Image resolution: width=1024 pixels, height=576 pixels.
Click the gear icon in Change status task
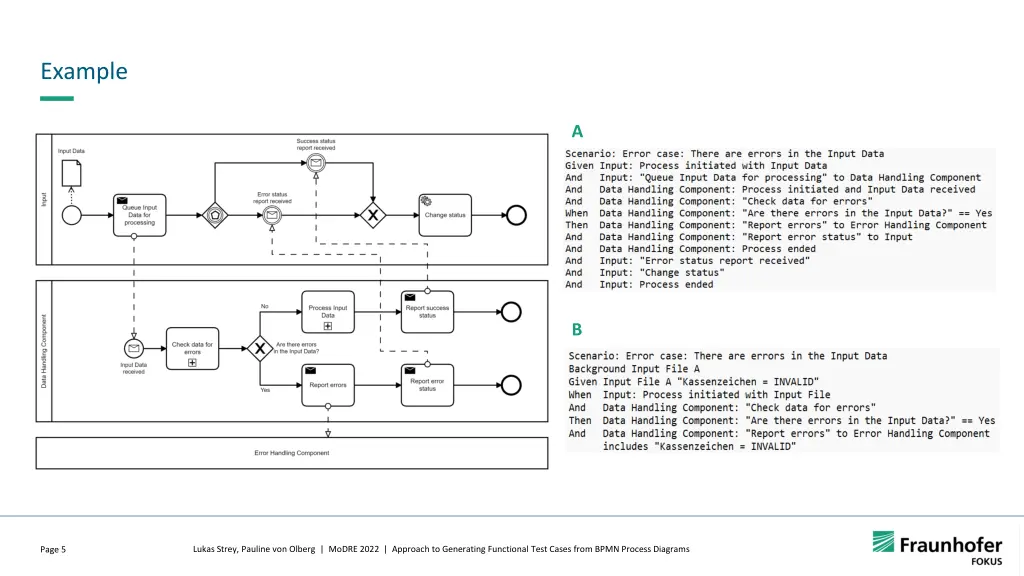426,201
